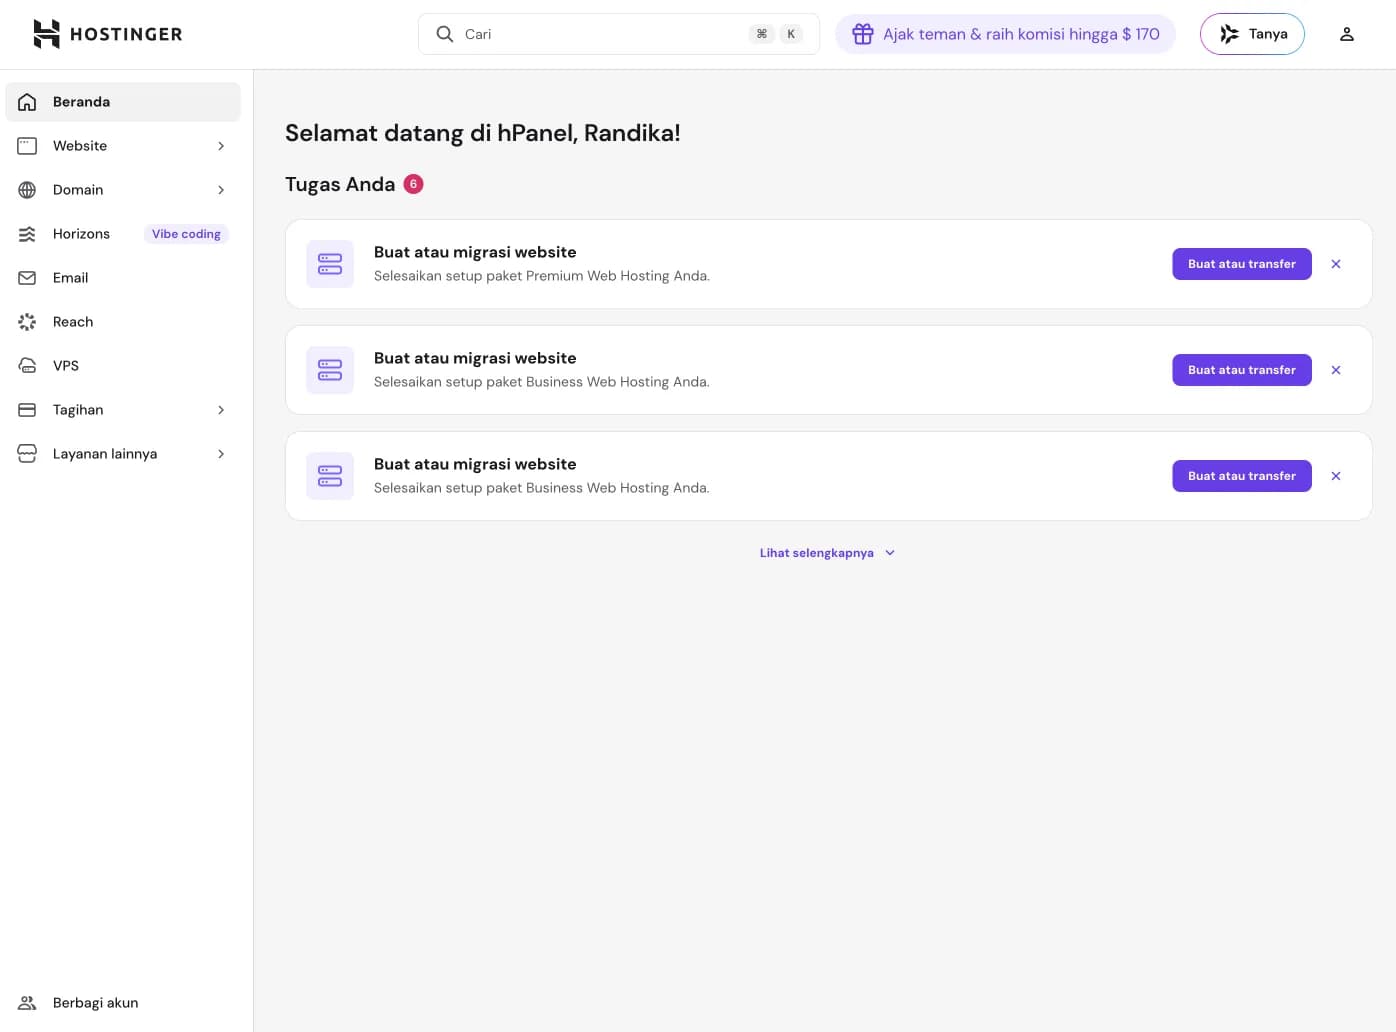Click the VPS icon in sidebar
The image size is (1396, 1032).
pos(27,366)
